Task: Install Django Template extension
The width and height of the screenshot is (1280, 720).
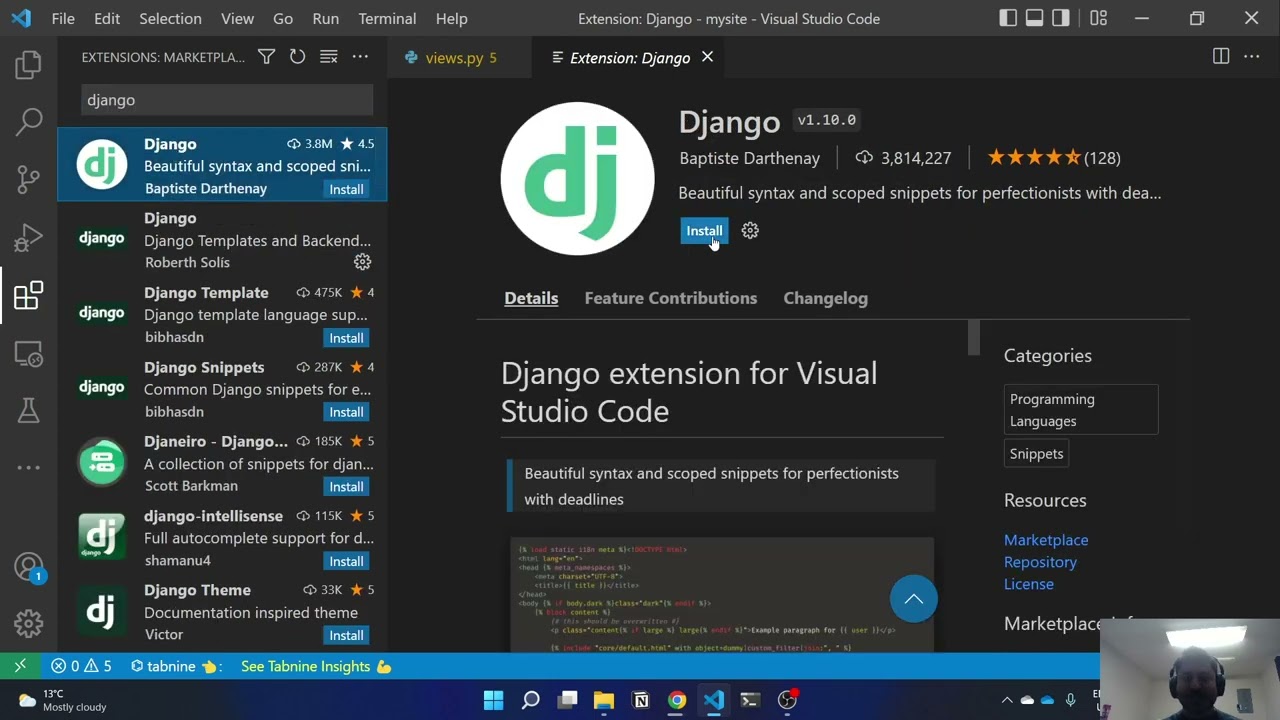Action: pos(346,338)
